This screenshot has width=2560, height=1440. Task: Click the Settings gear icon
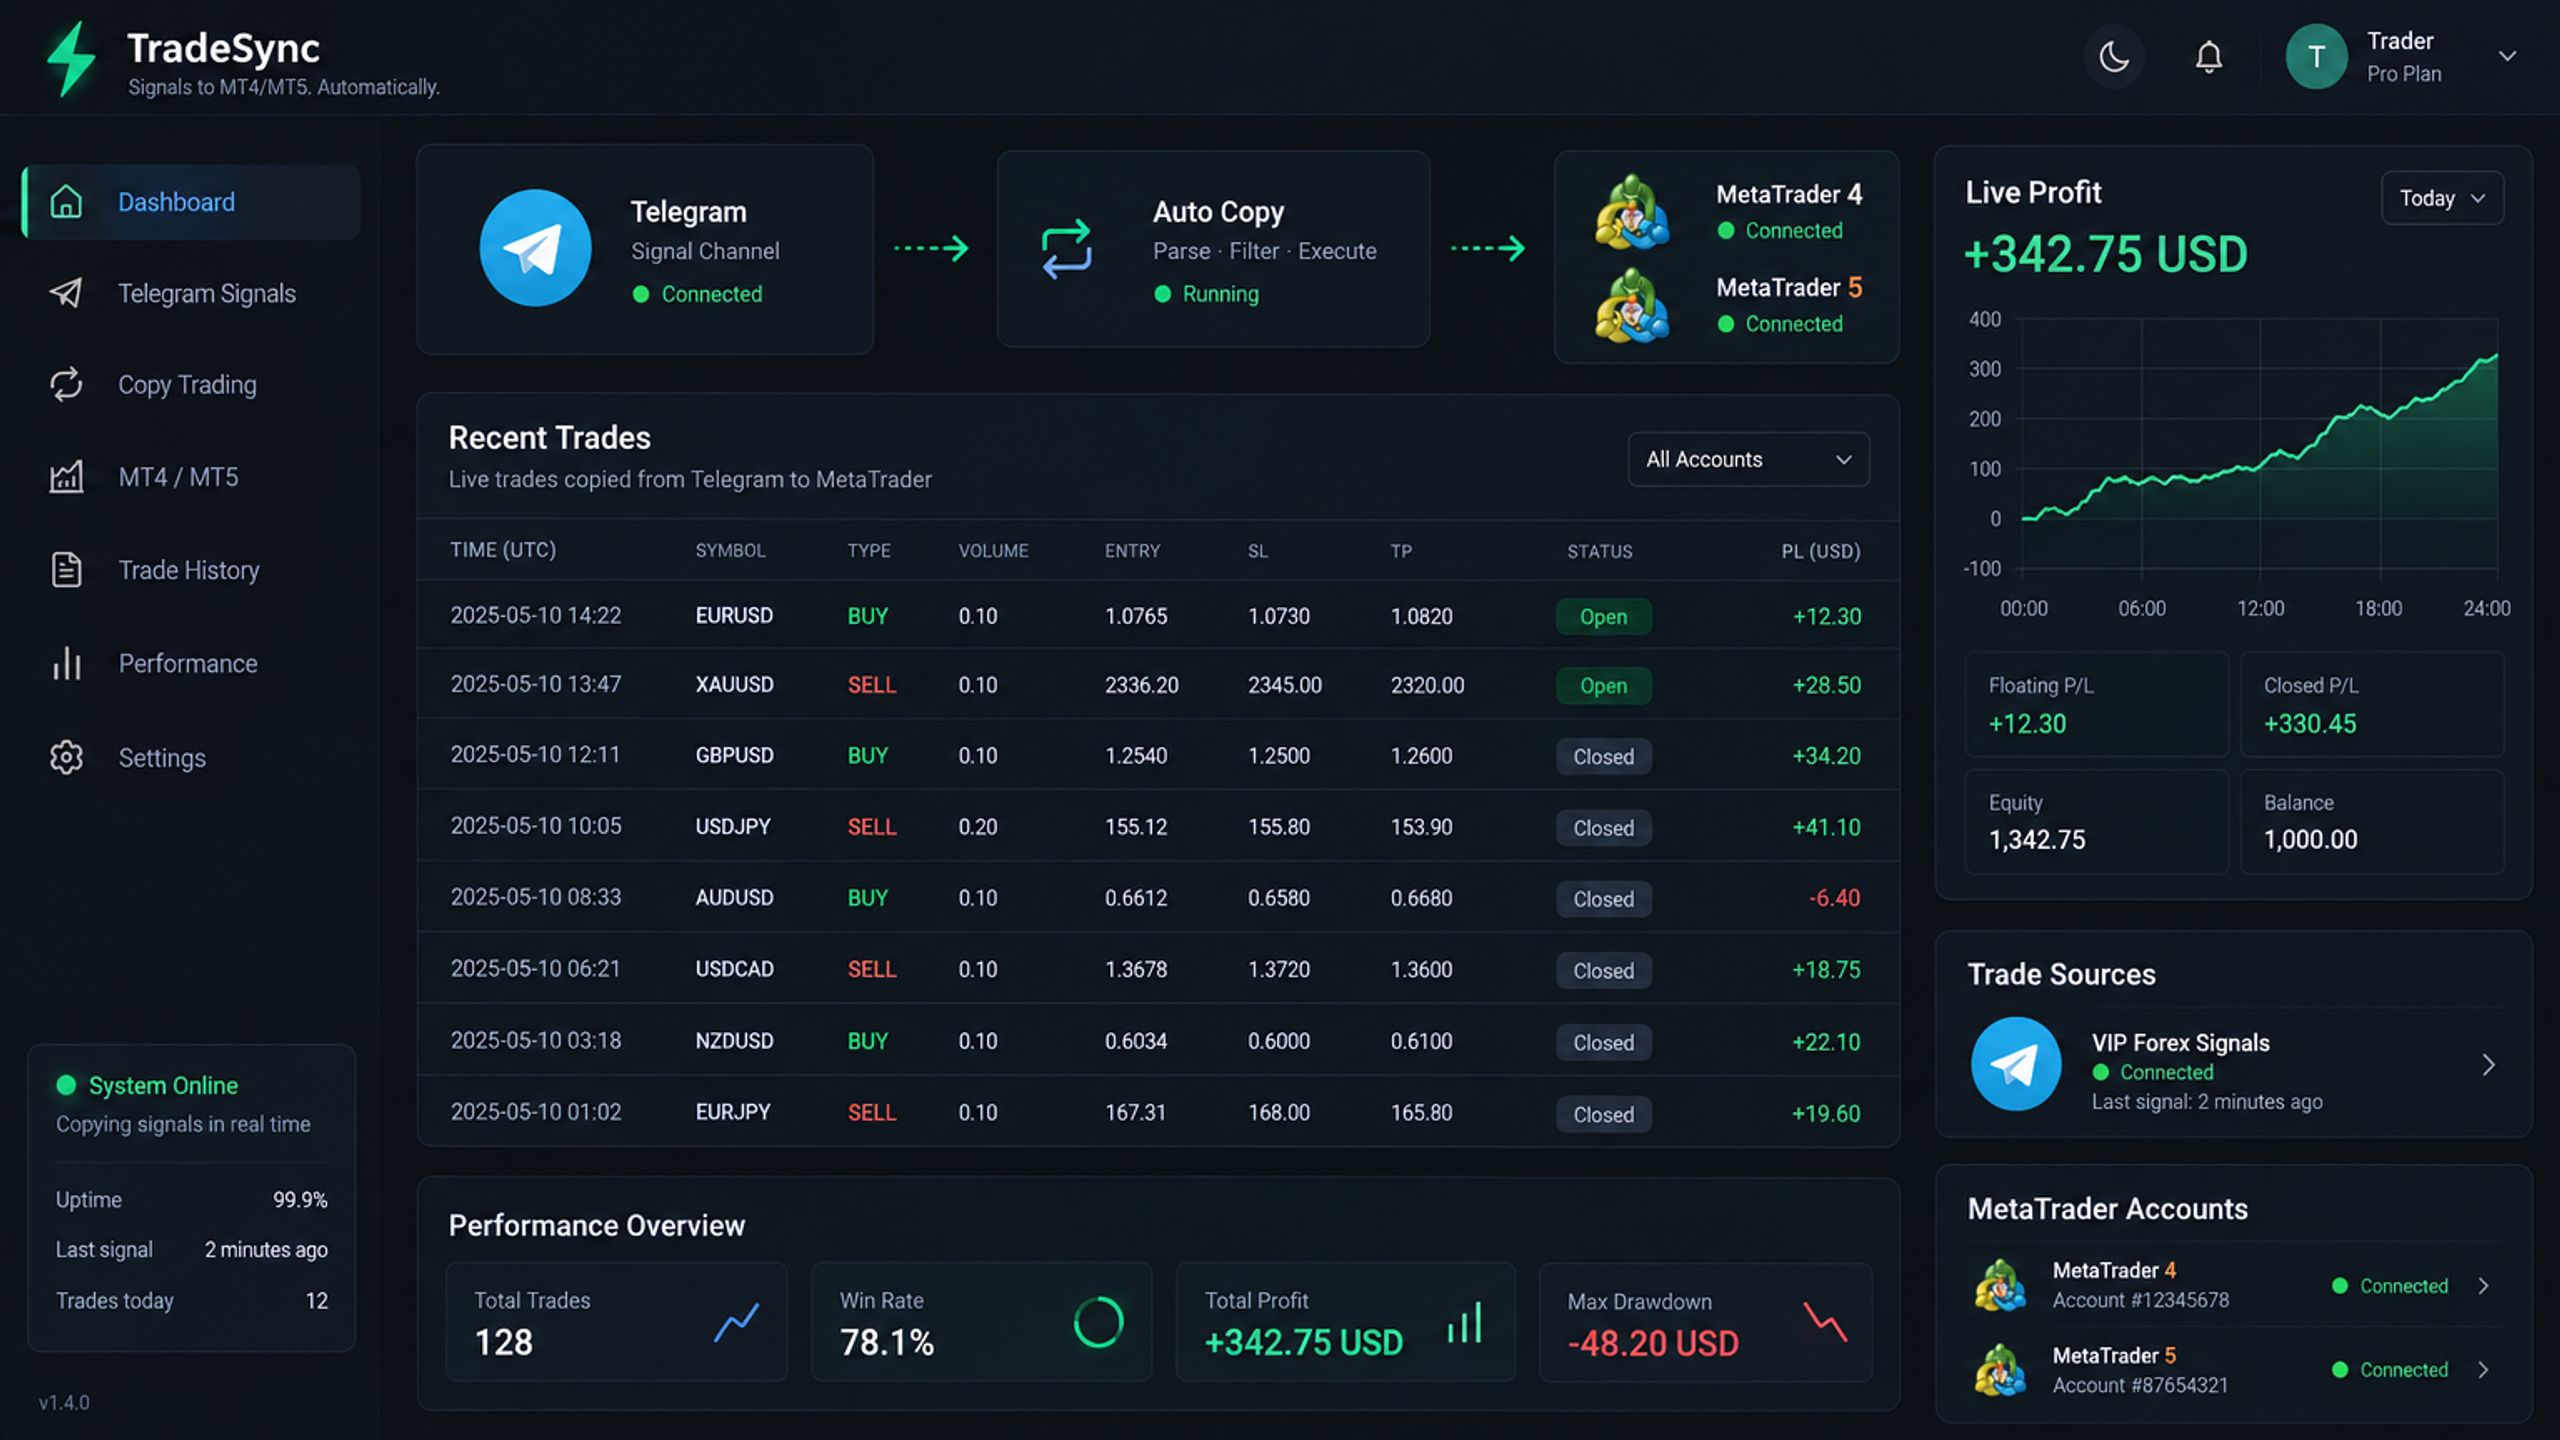click(x=66, y=757)
